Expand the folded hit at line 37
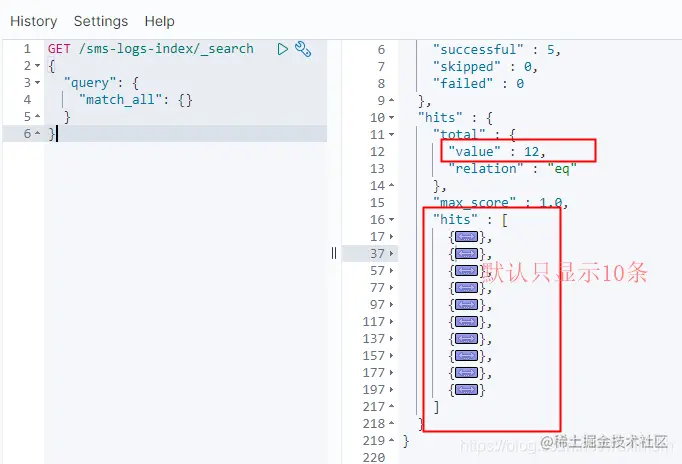682x464 pixels. coord(391,254)
